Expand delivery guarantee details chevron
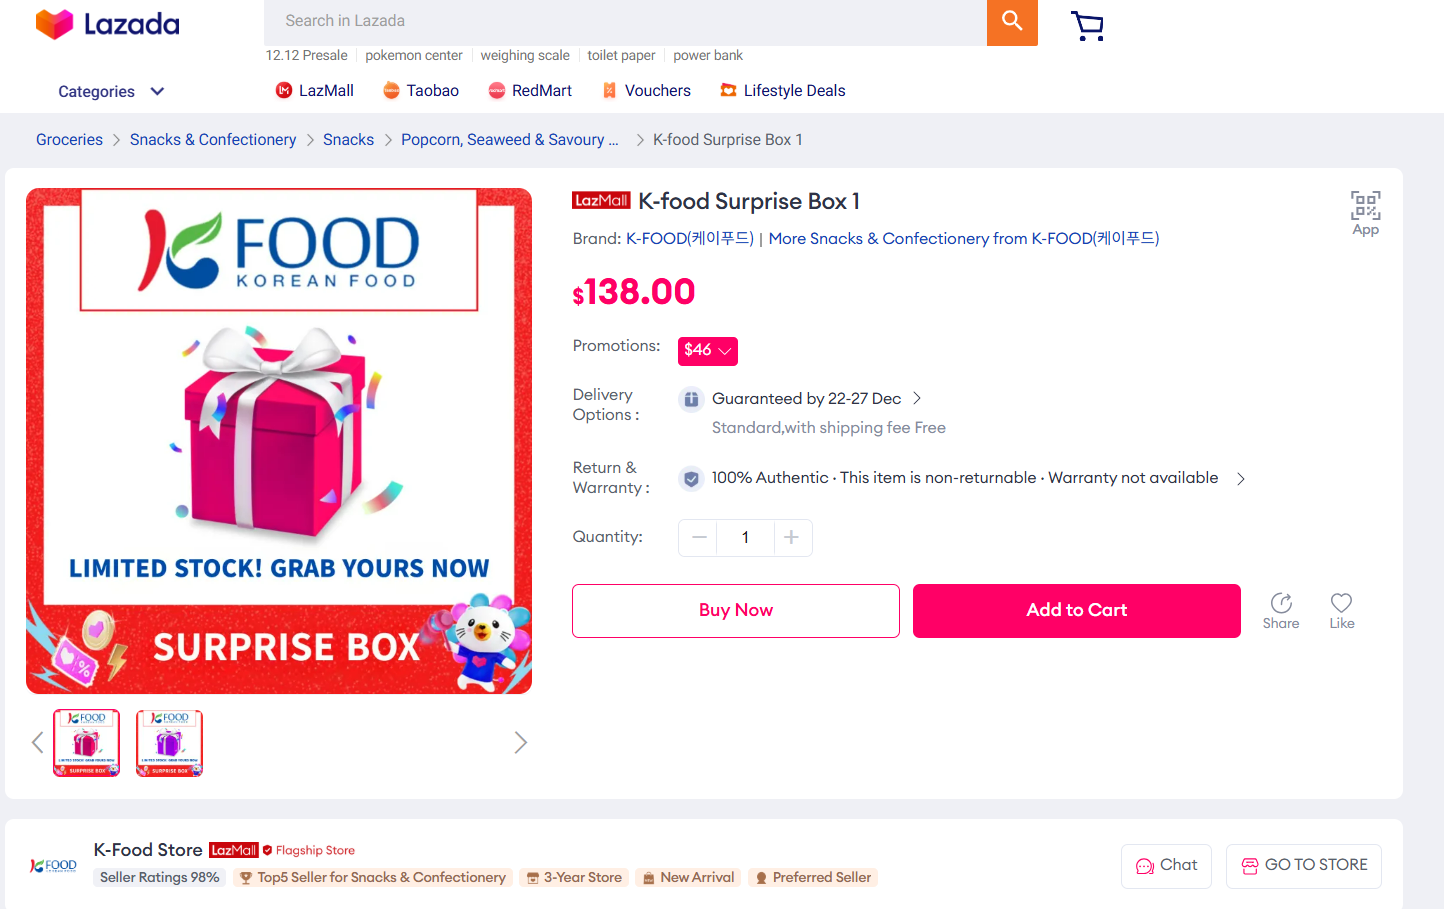1444x909 pixels. click(917, 399)
